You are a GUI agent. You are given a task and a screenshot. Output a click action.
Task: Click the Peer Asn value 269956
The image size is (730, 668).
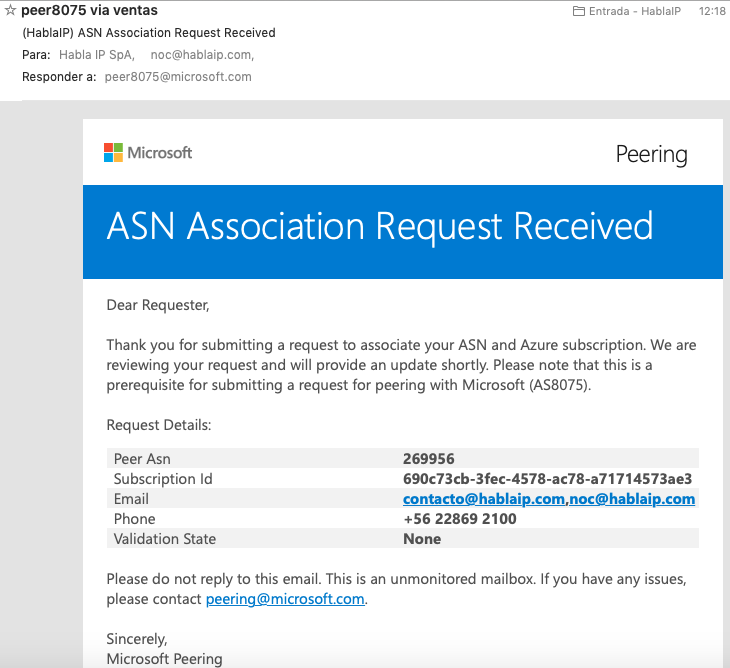click(x=429, y=459)
